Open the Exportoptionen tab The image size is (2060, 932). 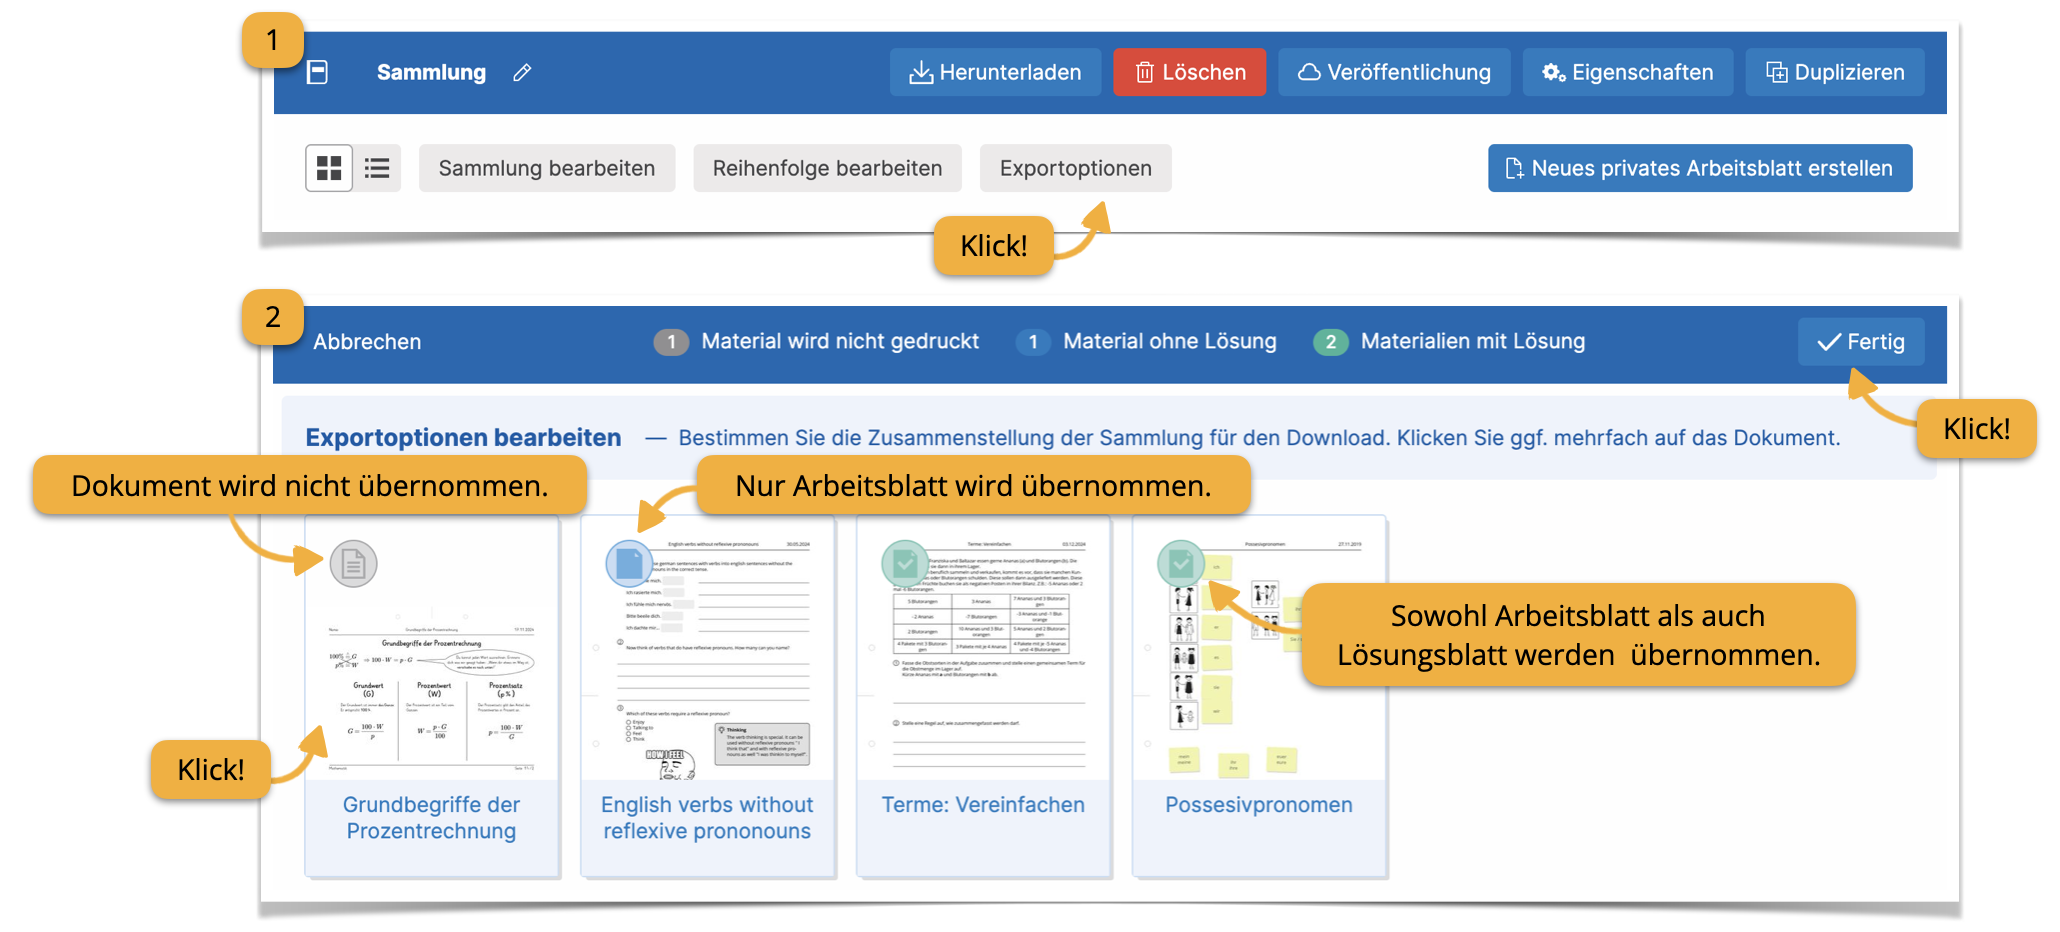[1075, 168]
